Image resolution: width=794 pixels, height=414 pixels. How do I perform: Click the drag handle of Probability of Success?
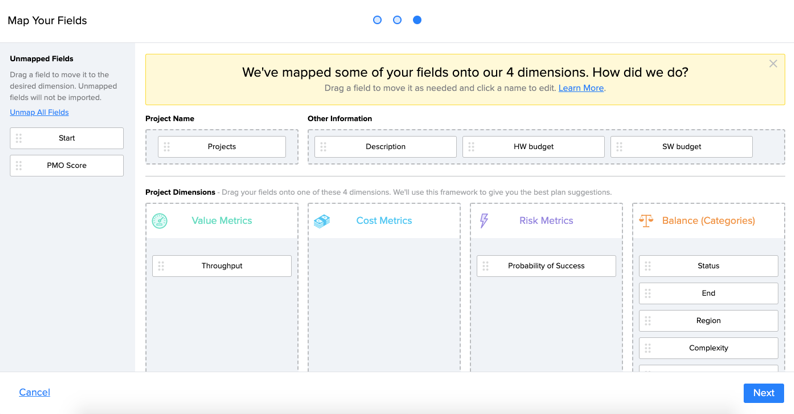(485, 266)
